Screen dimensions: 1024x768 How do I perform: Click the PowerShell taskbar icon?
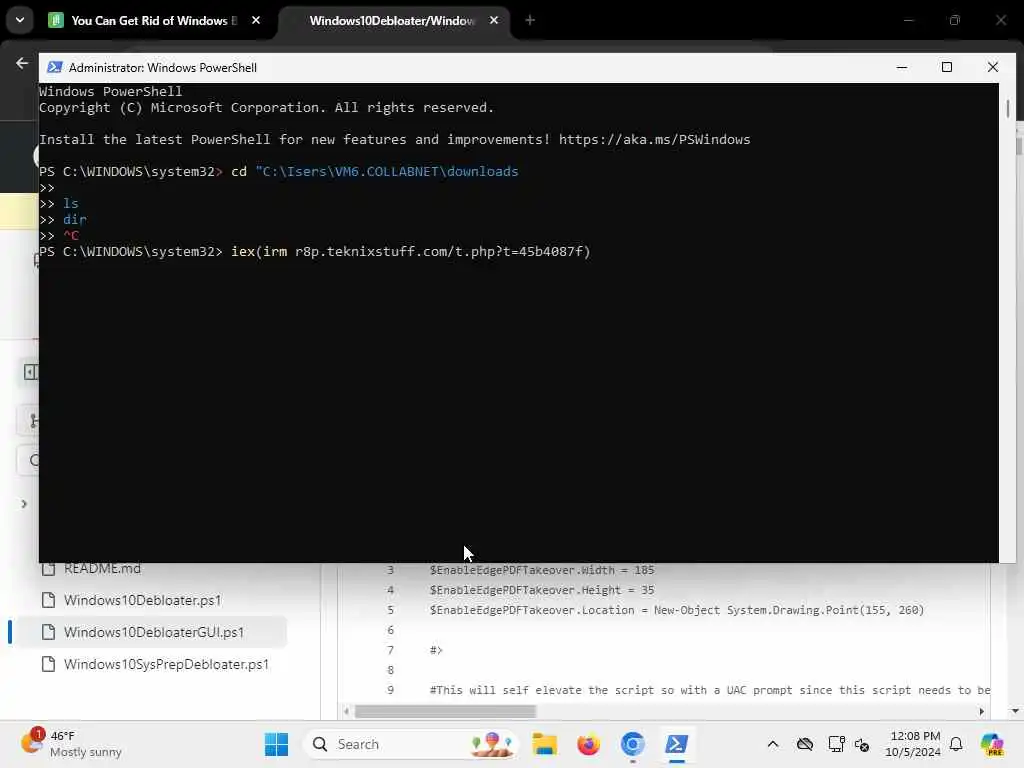pos(677,744)
